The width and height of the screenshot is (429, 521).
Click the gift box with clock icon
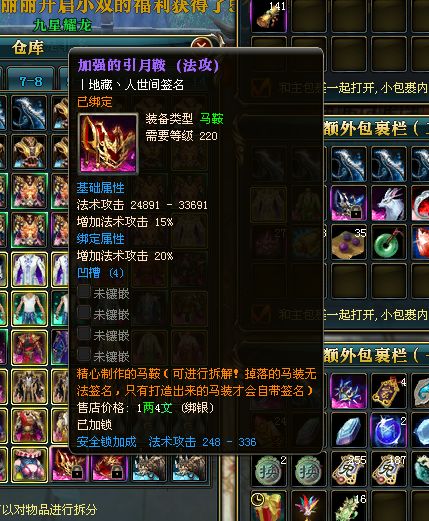(269, 506)
